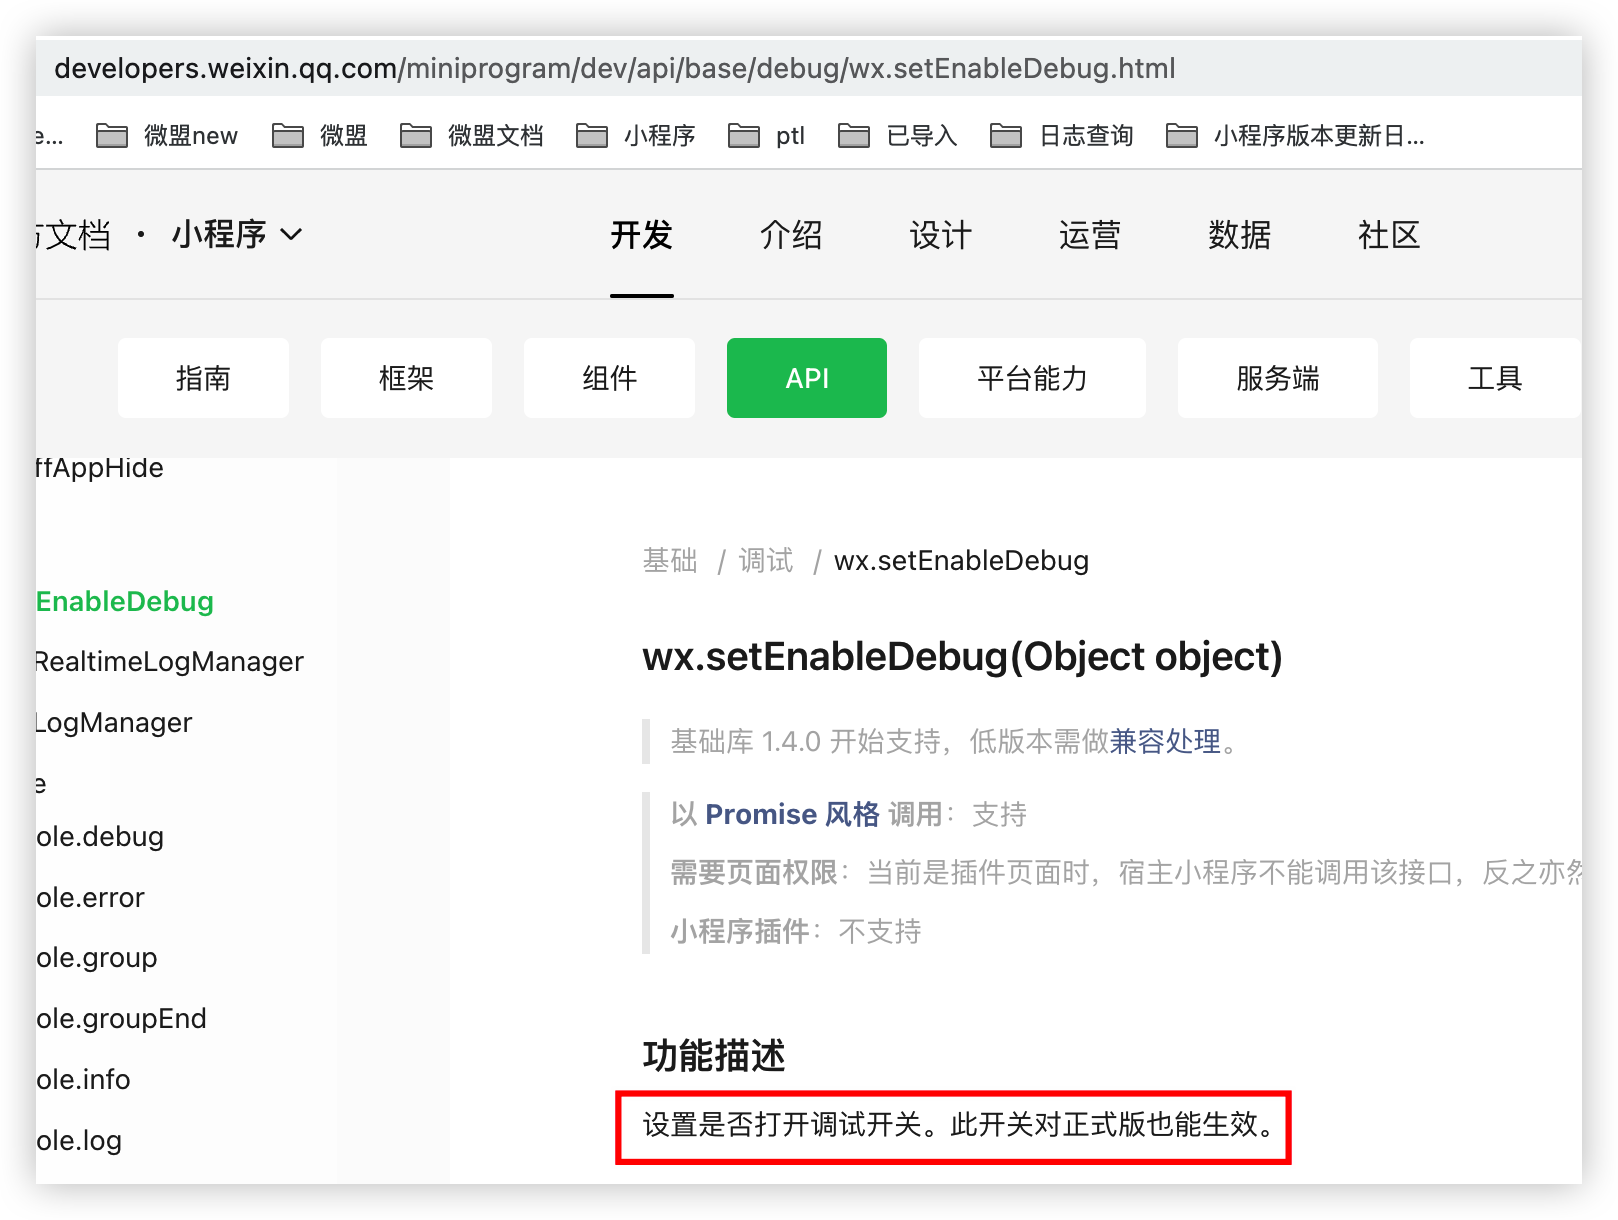This screenshot has height=1220, width=1618.
Task: Switch to the 设计 tab
Action: (x=940, y=236)
